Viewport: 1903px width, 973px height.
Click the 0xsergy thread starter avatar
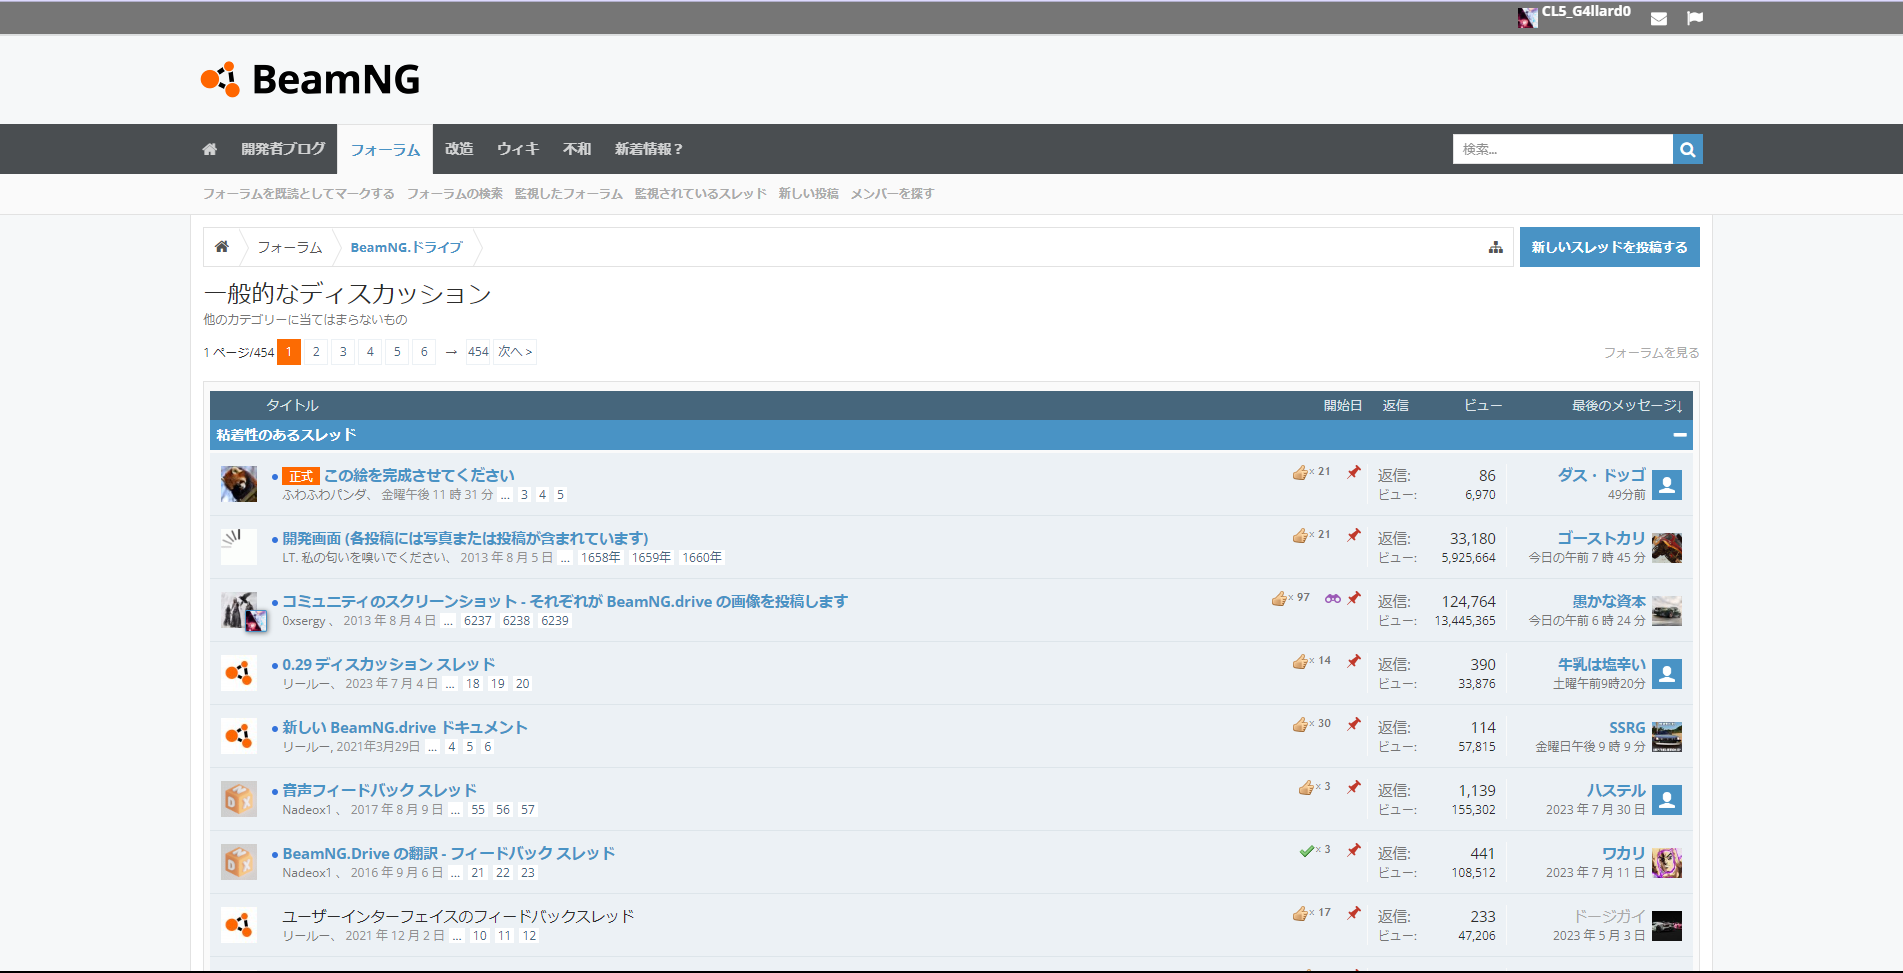[241, 611]
